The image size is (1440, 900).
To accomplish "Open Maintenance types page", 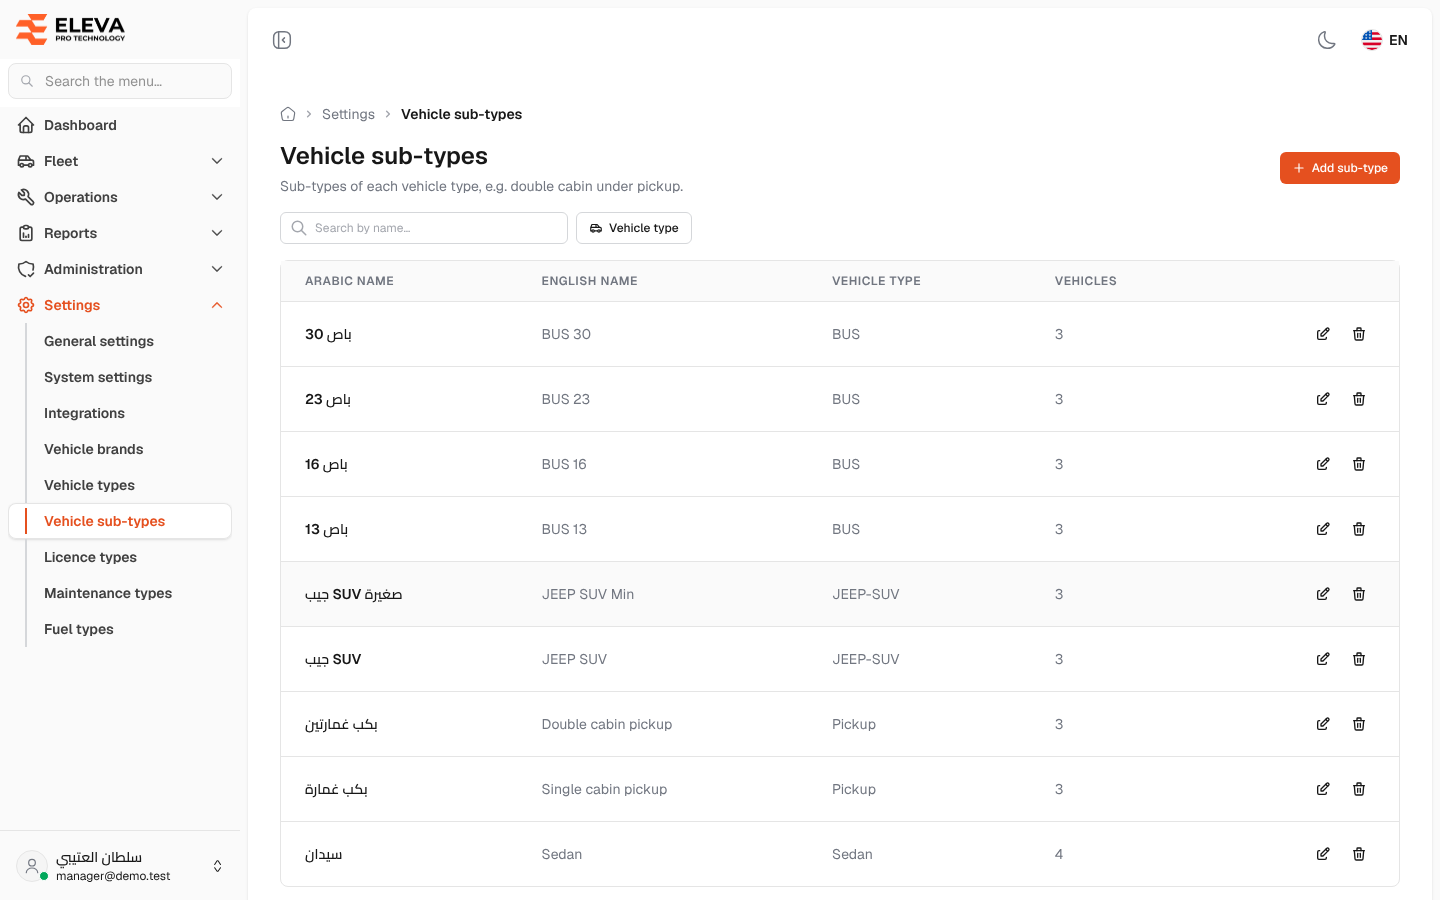I will click(x=108, y=593).
